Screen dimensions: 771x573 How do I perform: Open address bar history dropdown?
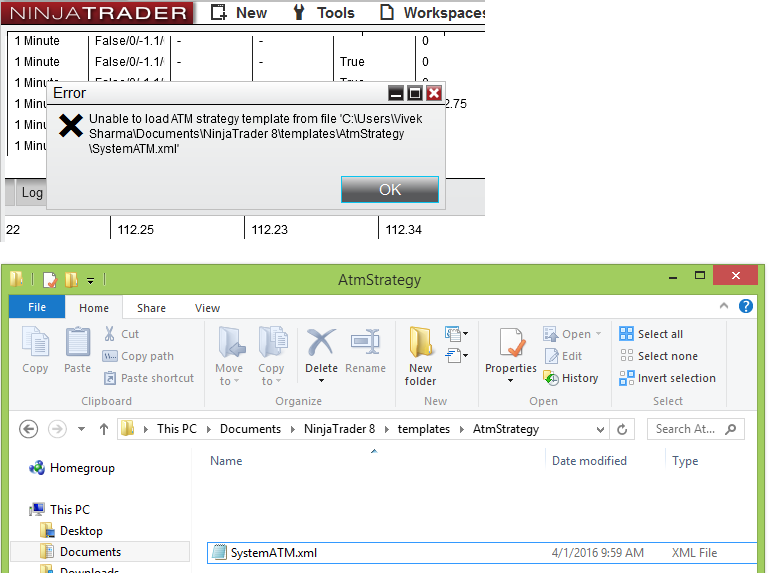tap(600, 429)
